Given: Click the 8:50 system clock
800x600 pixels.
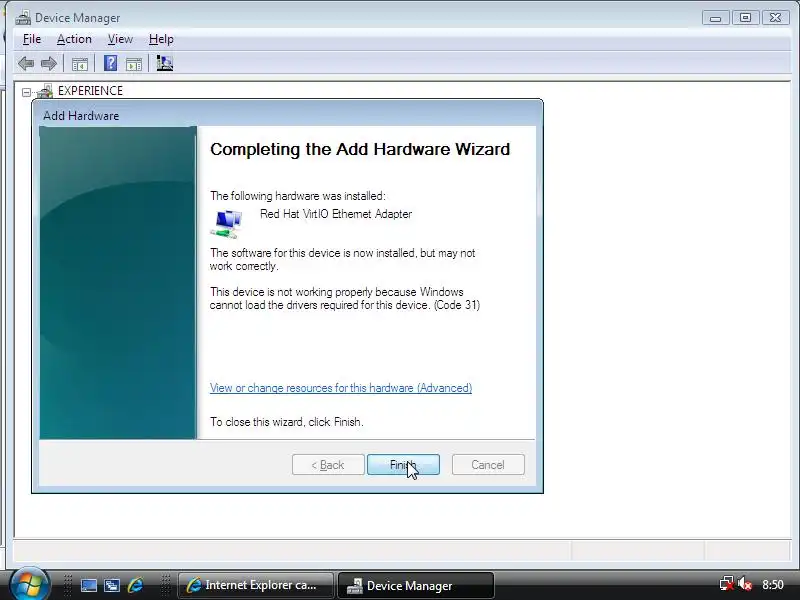Looking at the screenshot, I should click(x=772, y=585).
